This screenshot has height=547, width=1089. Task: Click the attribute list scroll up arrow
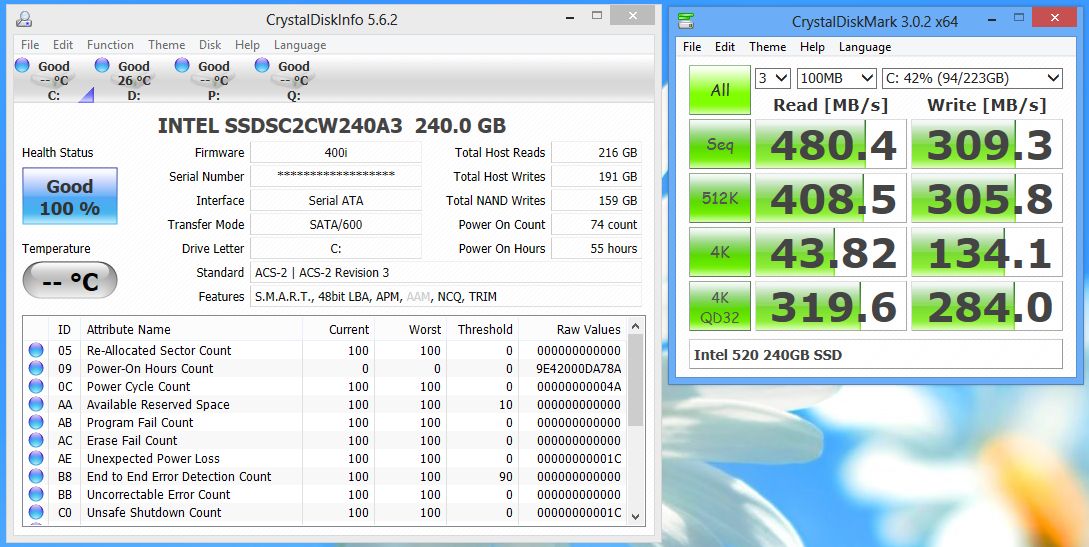tap(635, 328)
